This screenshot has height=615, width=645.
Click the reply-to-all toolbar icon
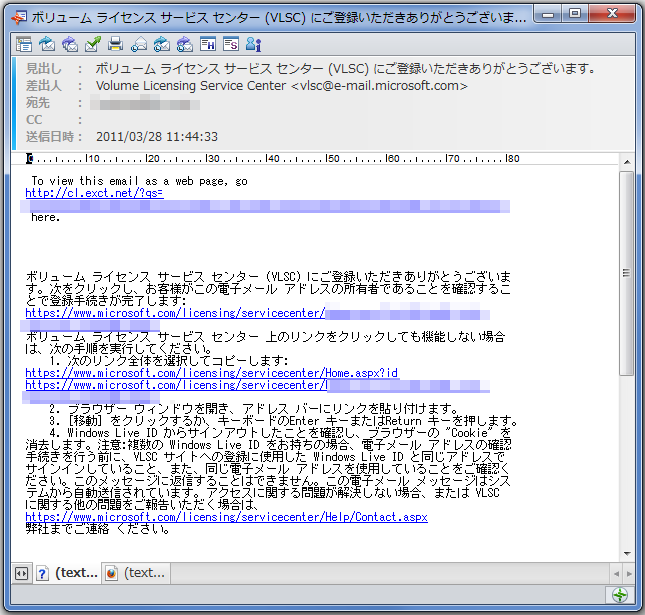tap(70, 44)
